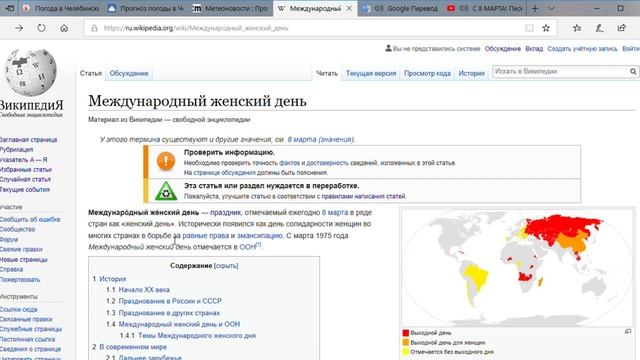Switch to Погода в Челябинске tab

[61, 8]
